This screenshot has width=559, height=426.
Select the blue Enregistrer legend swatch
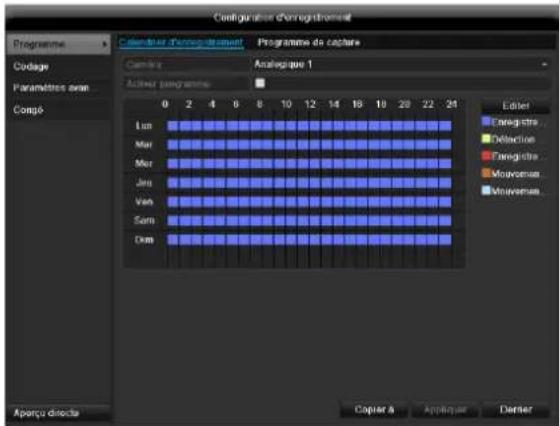[x=486, y=122]
